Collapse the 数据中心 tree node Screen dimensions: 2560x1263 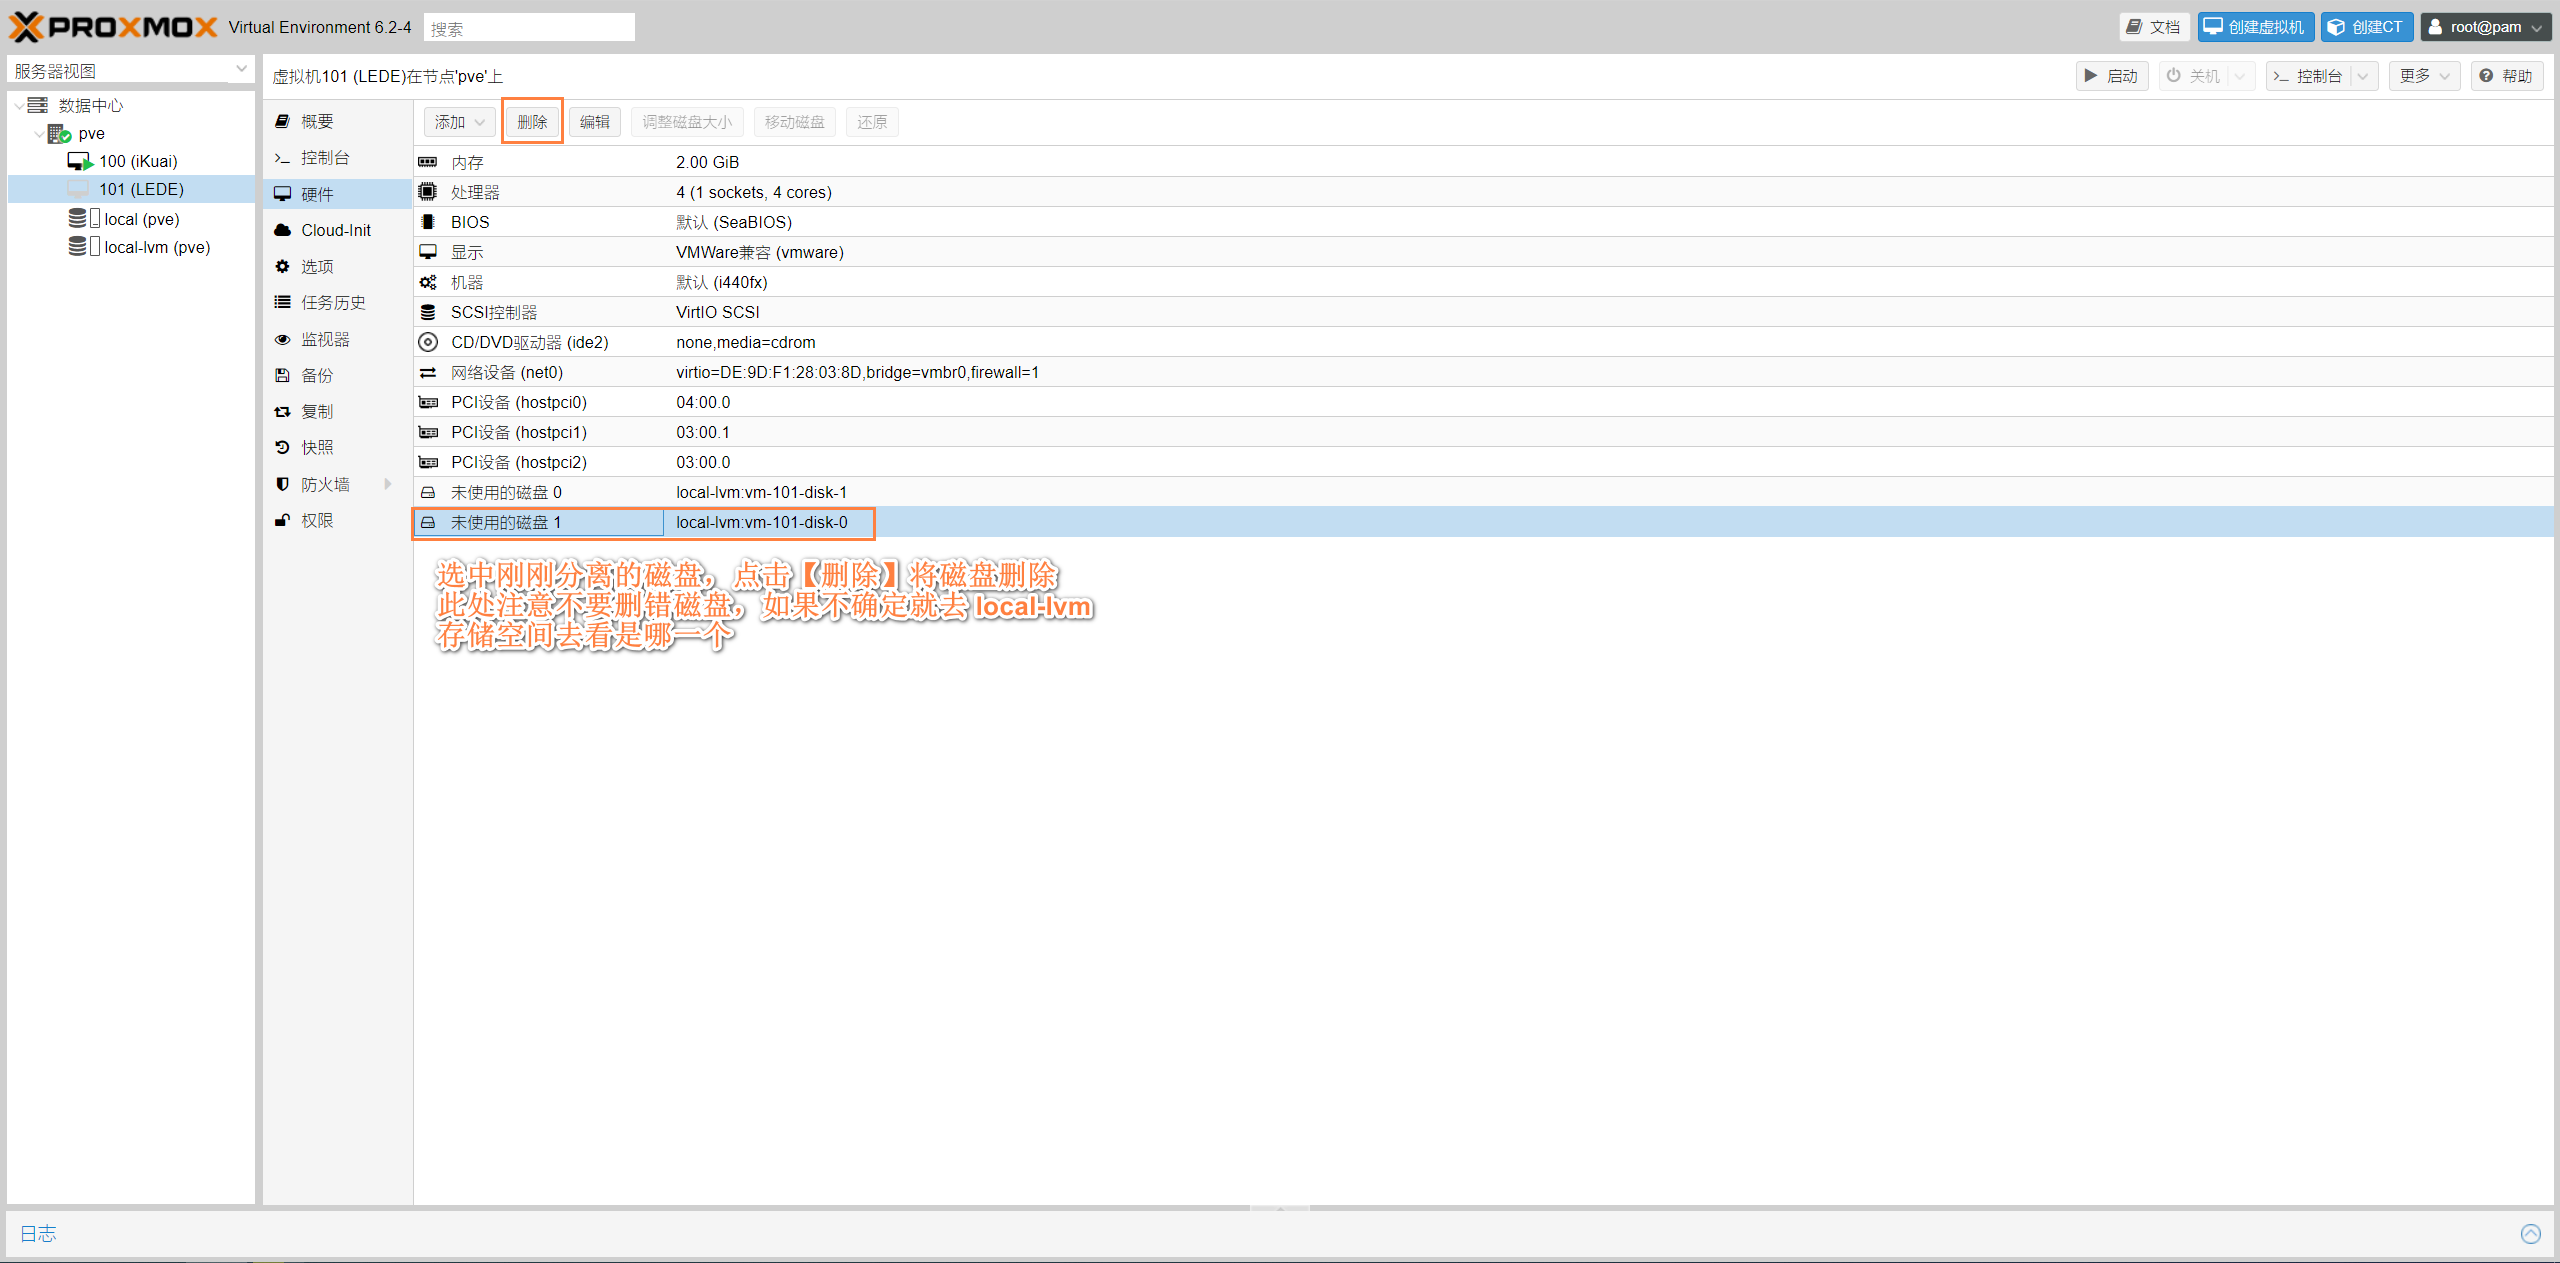tap(19, 106)
